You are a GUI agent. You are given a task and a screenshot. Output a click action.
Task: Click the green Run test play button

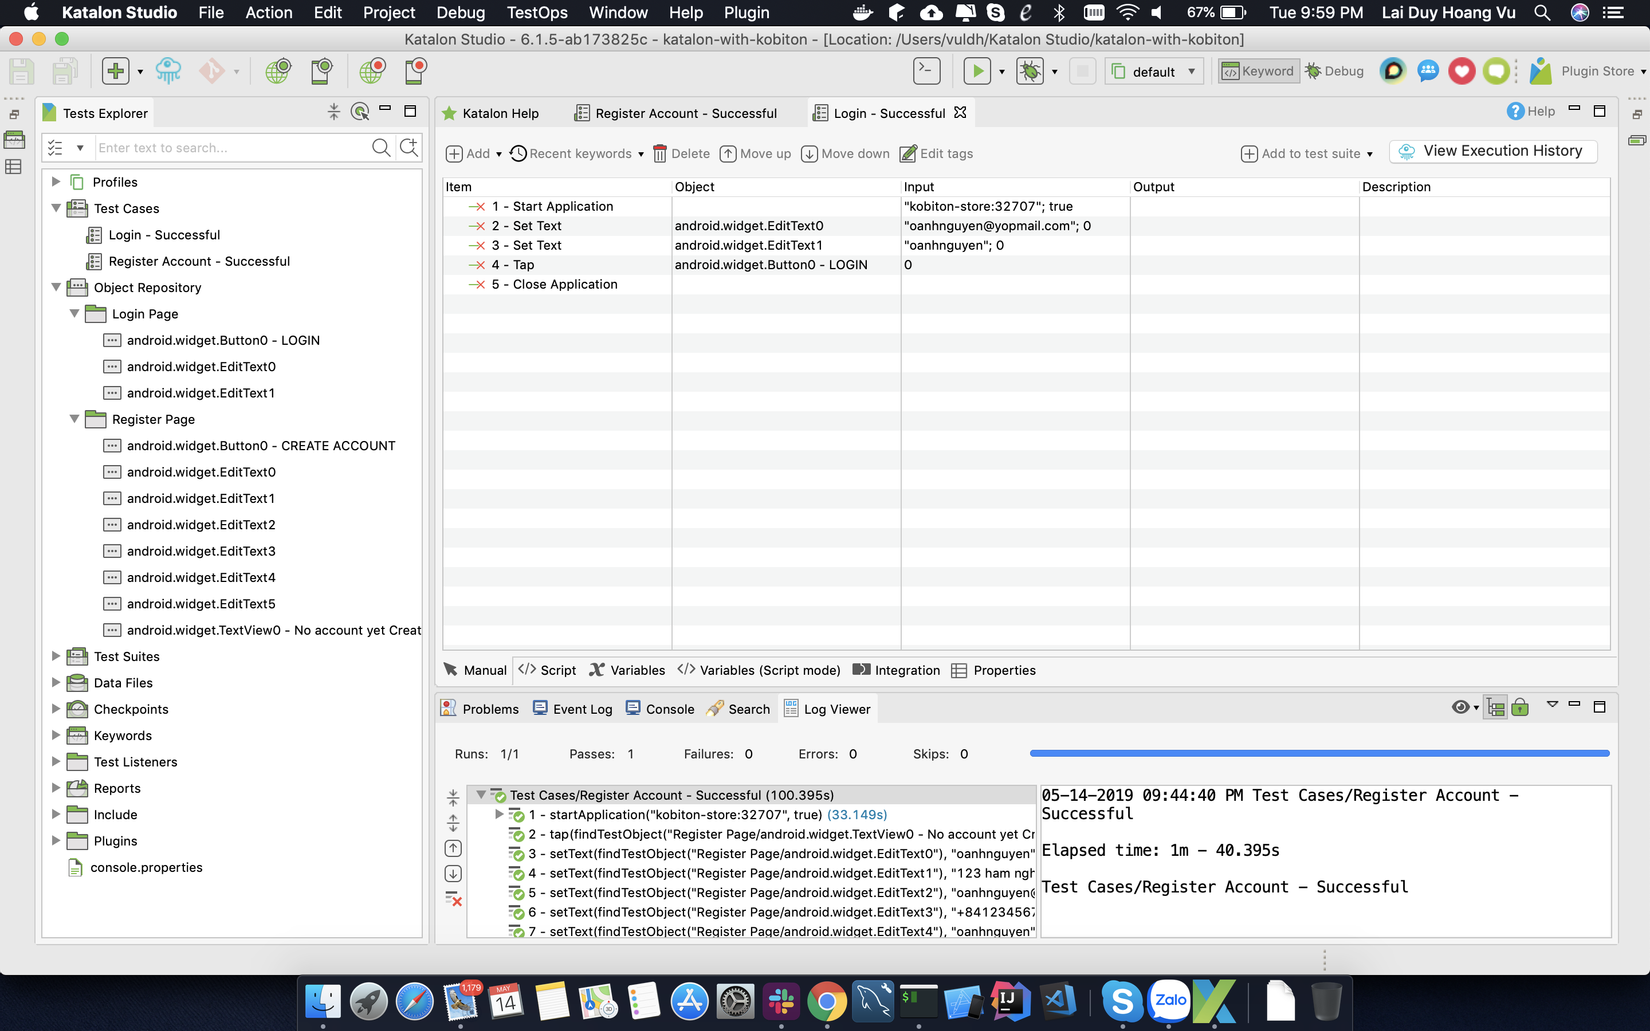coord(976,71)
